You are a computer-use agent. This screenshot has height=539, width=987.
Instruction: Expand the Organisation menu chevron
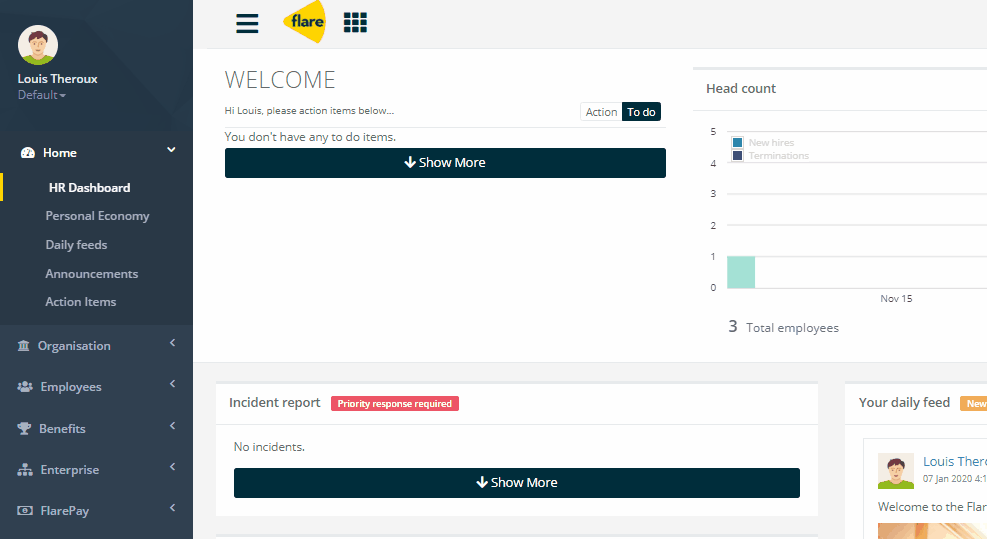click(172, 343)
